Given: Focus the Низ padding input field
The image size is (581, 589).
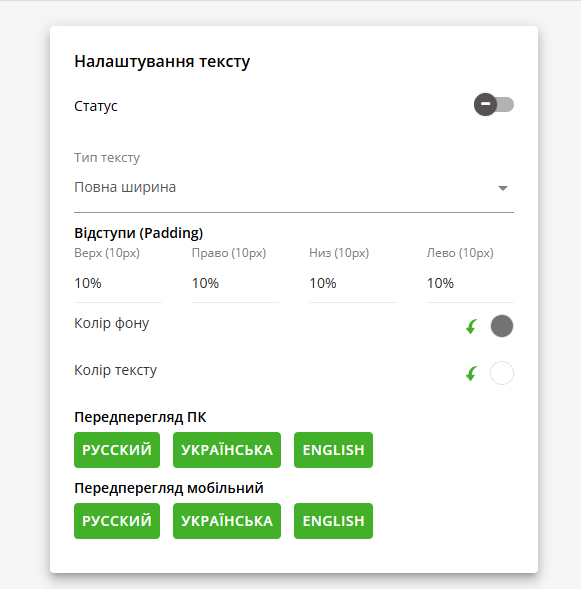Looking at the screenshot, I should click(353, 283).
